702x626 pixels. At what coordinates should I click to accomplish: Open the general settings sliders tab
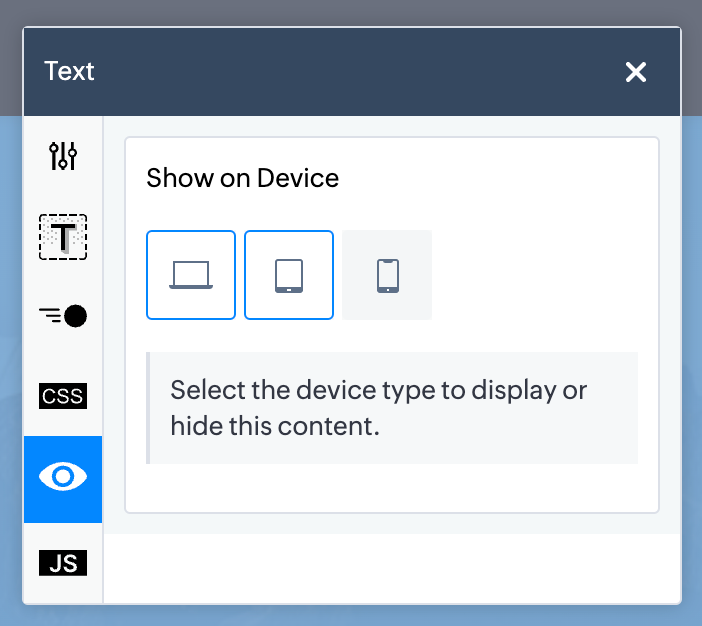(x=63, y=156)
